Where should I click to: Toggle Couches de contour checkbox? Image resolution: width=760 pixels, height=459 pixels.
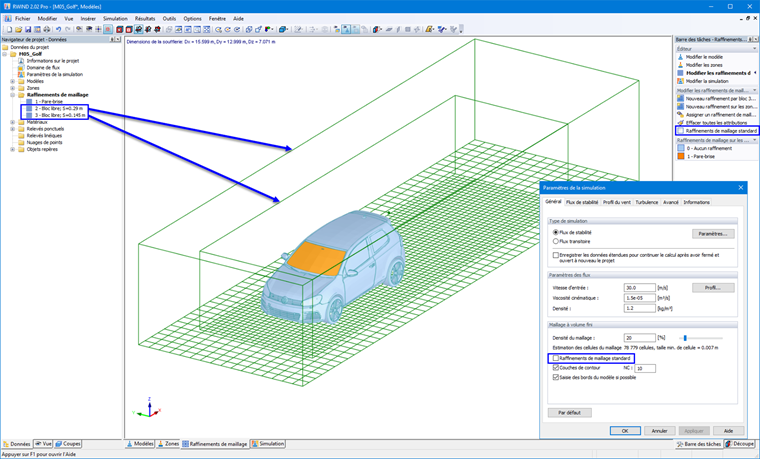click(556, 368)
